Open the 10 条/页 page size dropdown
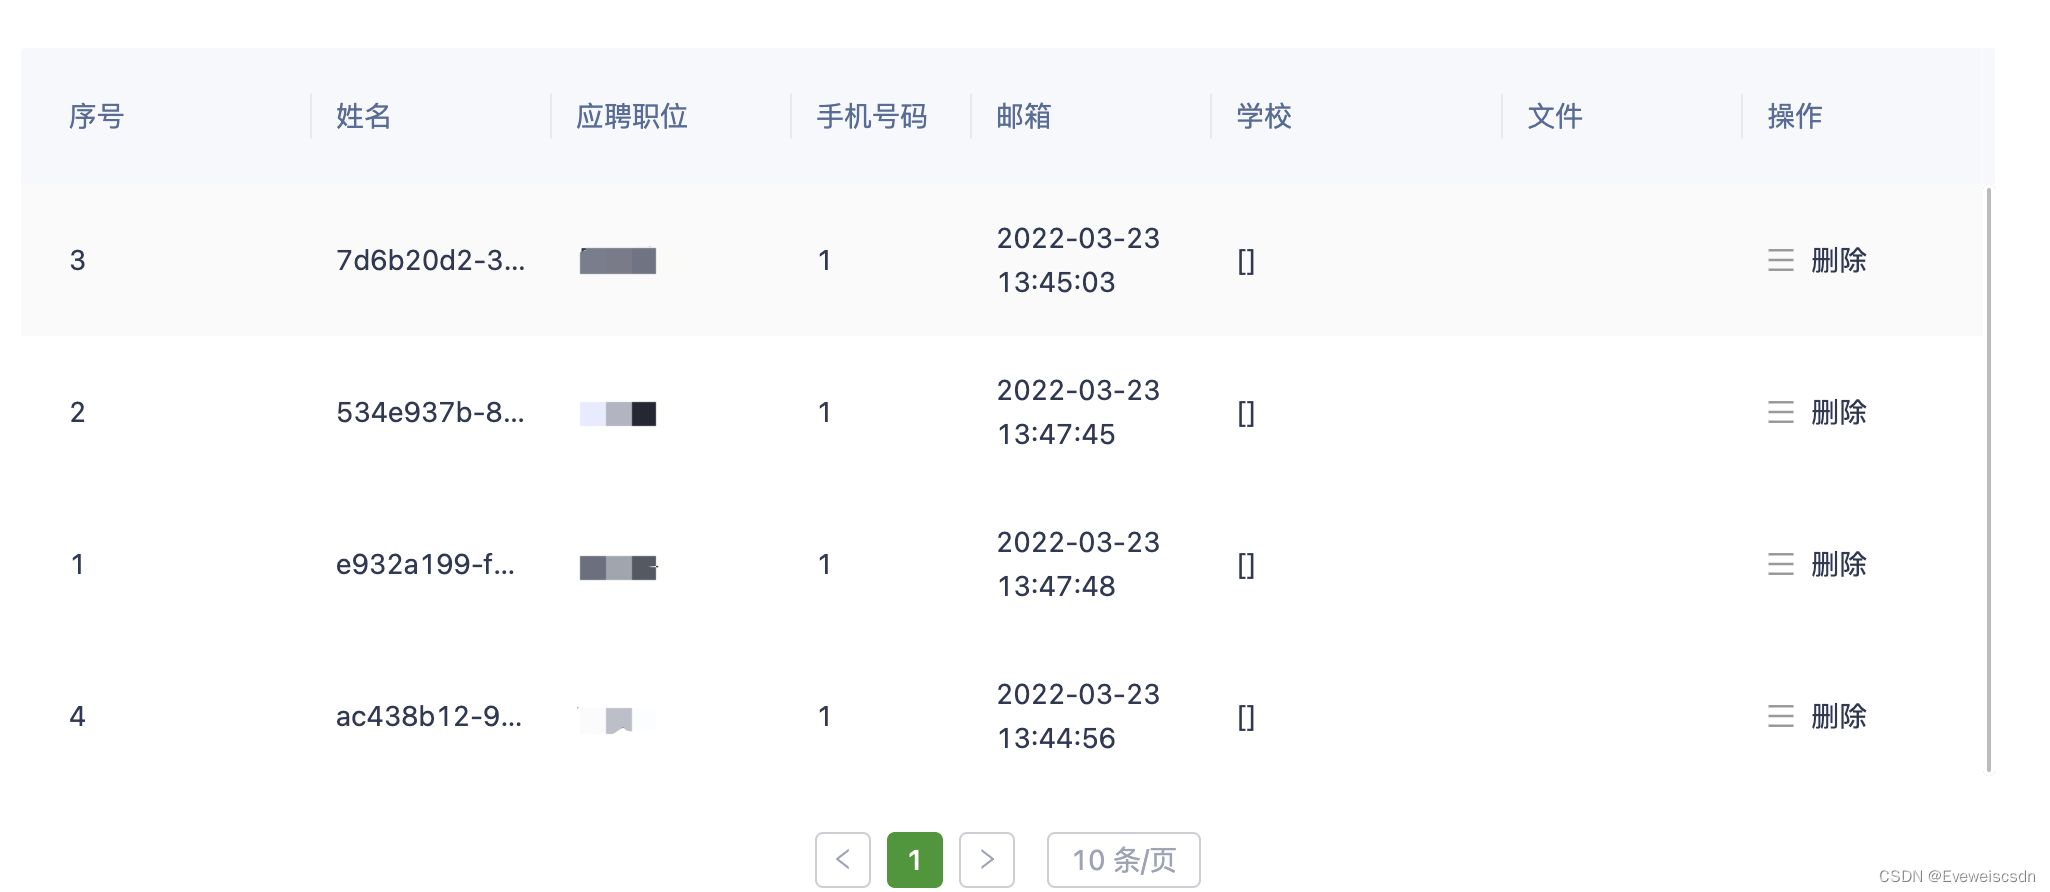This screenshot has width=2050, height=892. tap(1123, 860)
